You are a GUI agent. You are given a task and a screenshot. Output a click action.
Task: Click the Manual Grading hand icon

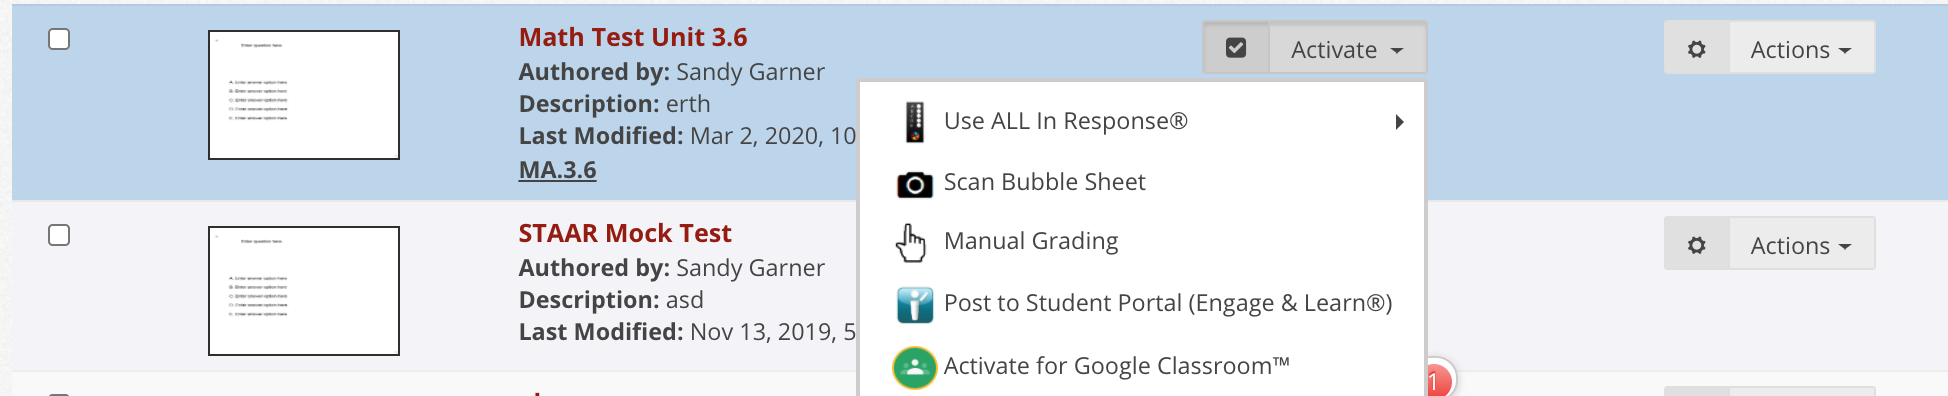(x=911, y=242)
